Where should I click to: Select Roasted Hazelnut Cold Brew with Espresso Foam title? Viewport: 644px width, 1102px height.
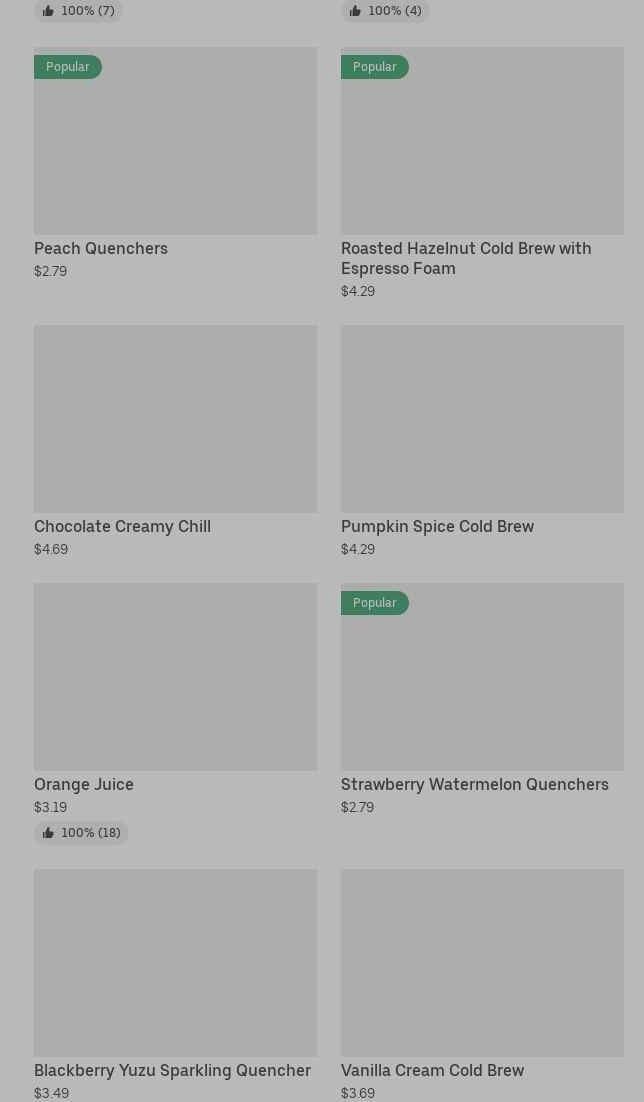(x=466, y=258)
